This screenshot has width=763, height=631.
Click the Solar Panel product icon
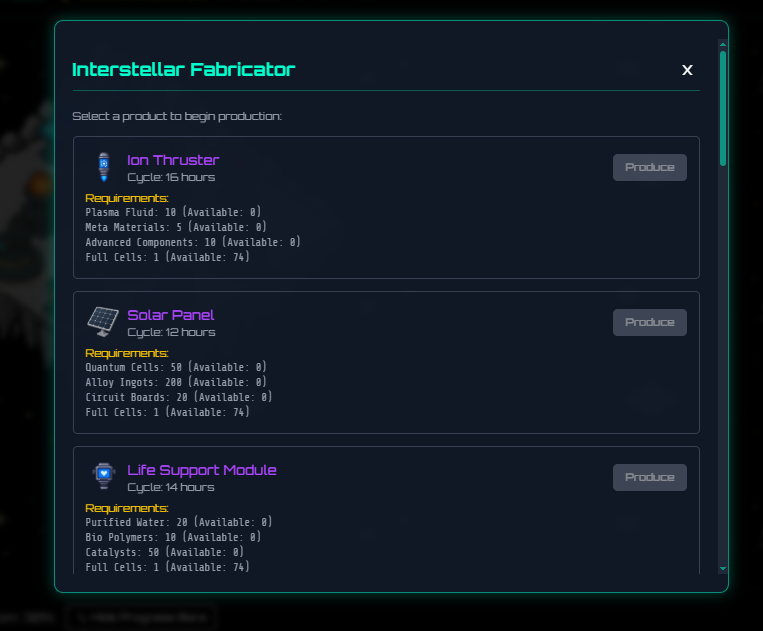(x=102, y=322)
